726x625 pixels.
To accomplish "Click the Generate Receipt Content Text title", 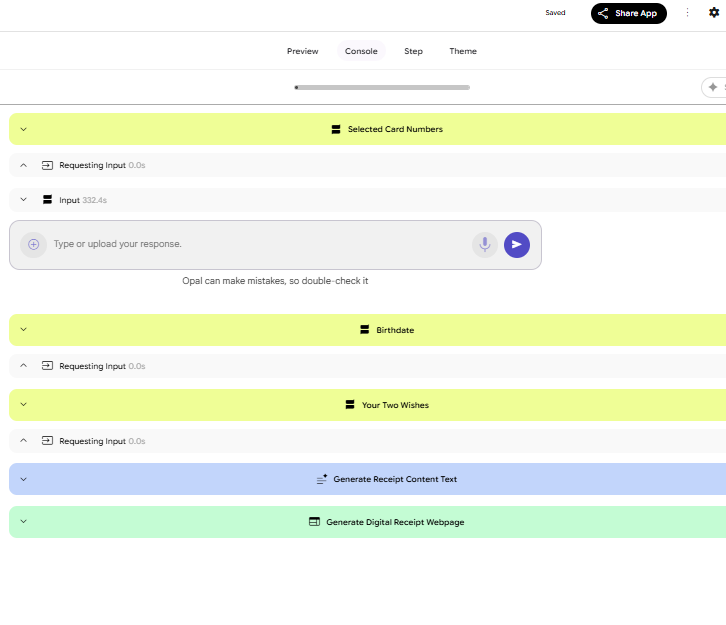I will pyautogui.click(x=395, y=479).
